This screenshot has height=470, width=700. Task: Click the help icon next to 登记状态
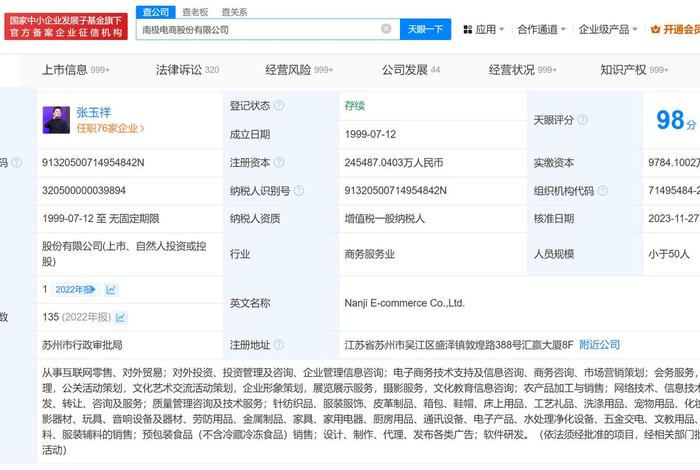pyautogui.click(x=279, y=105)
